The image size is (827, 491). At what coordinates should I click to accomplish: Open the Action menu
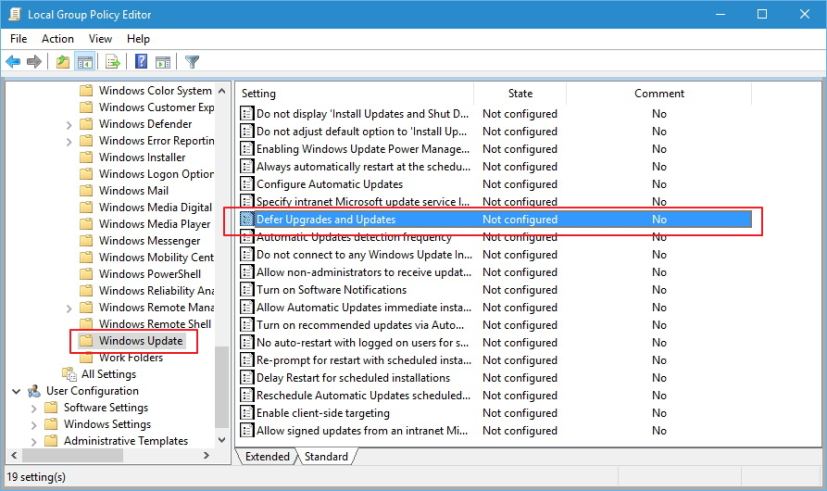[57, 38]
